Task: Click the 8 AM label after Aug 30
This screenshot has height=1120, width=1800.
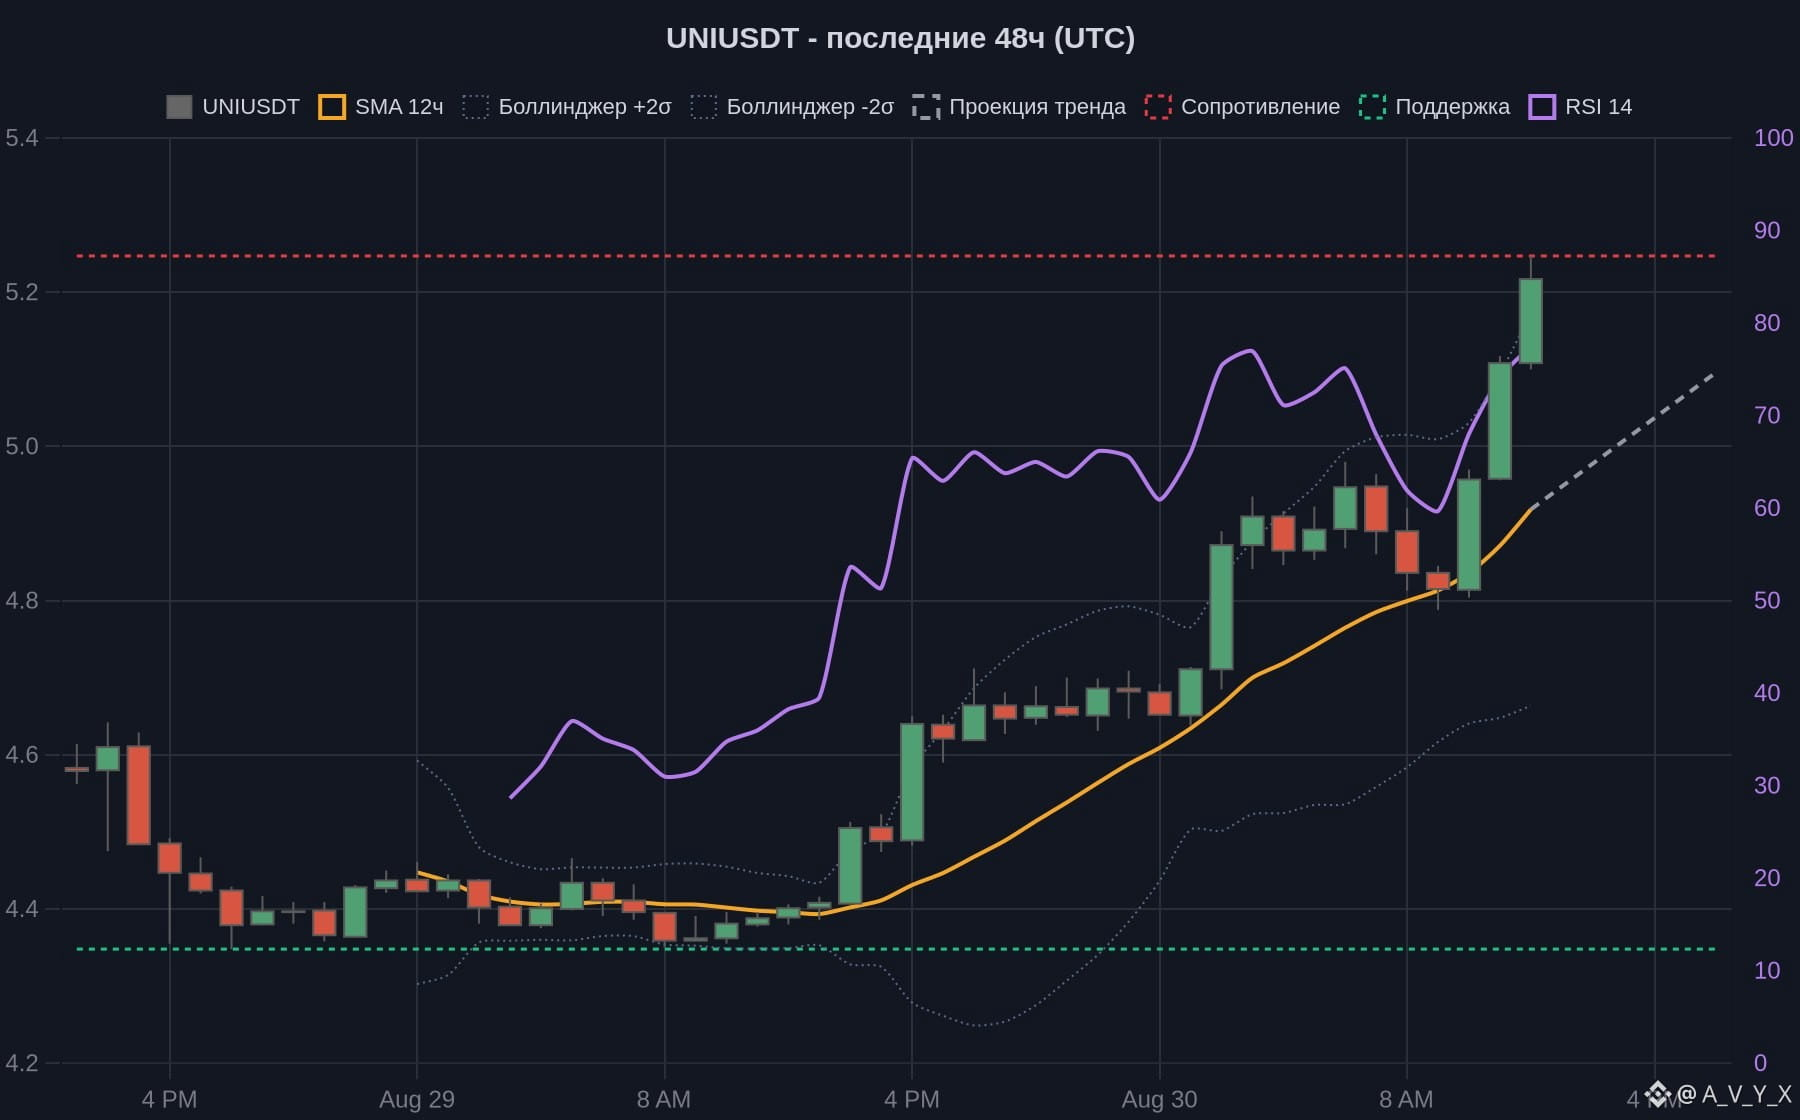Action: pos(1406,1100)
